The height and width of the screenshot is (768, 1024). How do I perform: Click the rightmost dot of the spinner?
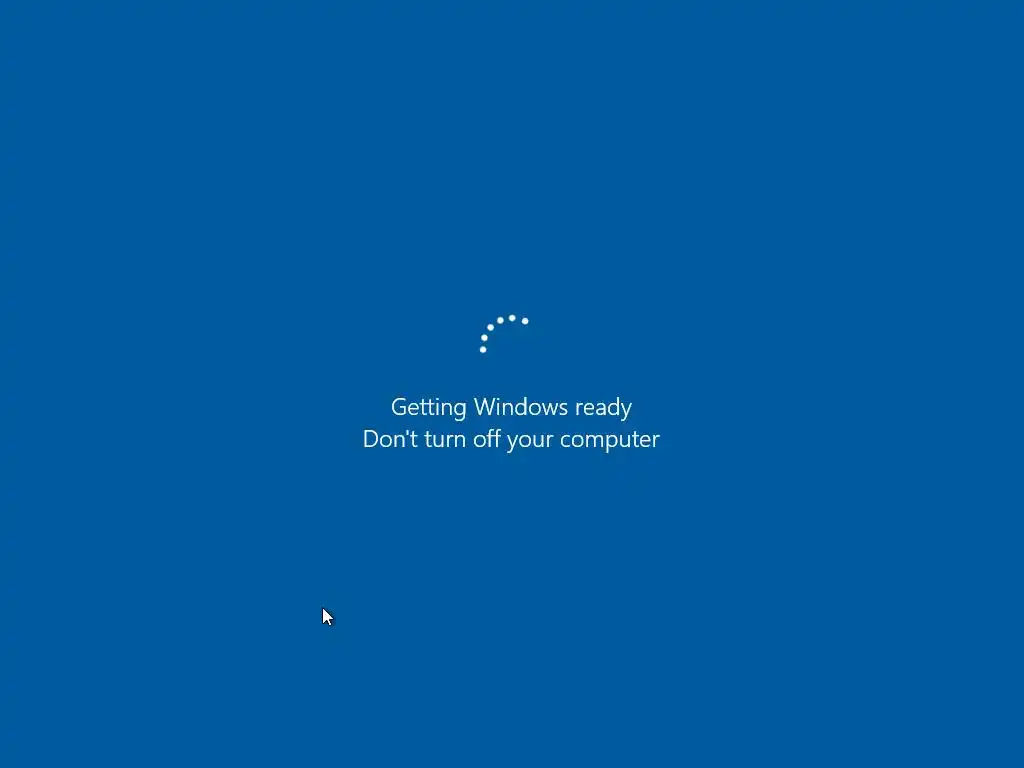(x=525, y=321)
